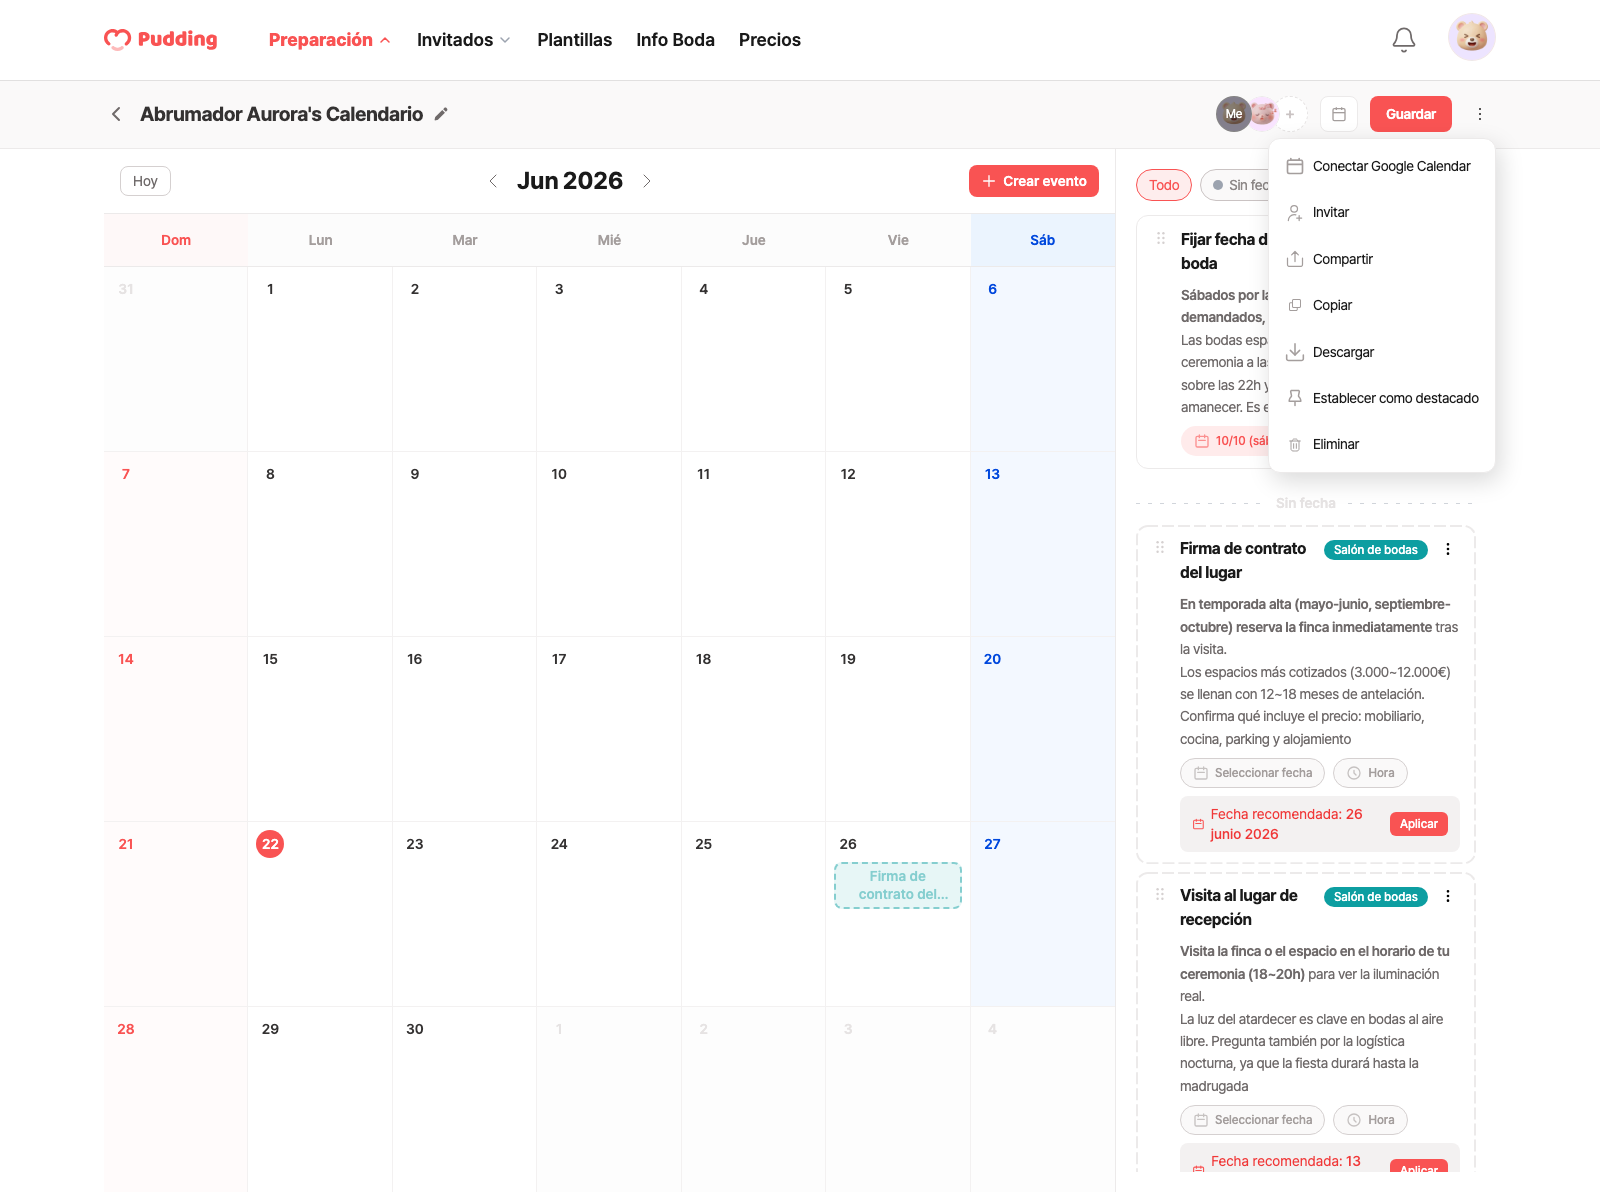Expand the Preparación nav dropdown
The width and height of the screenshot is (1600, 1200).
[x=329, y=40]
